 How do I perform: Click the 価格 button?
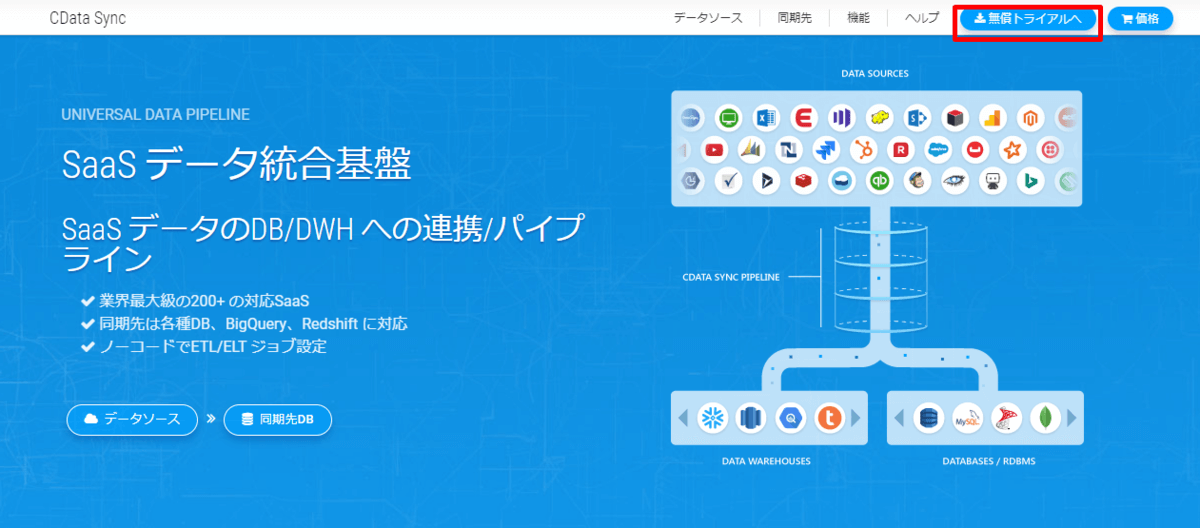(x=1140, y=19)
